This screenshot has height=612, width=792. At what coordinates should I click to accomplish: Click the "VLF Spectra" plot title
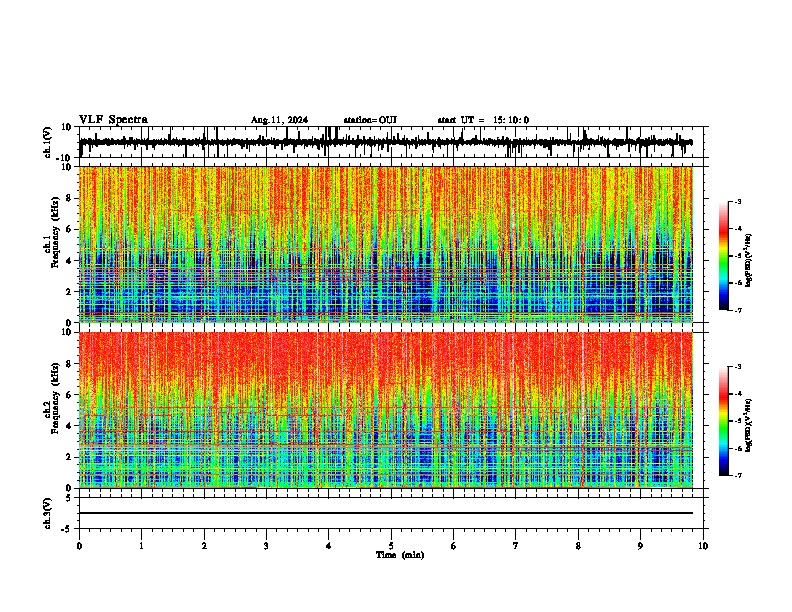(x=113, y=120)
